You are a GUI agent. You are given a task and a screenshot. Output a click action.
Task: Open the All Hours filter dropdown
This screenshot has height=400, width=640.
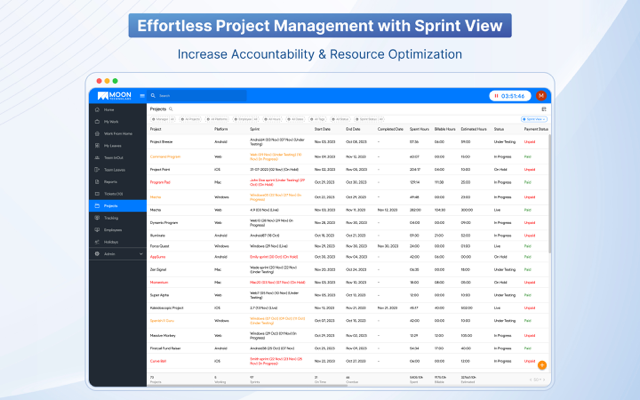coord(272,119)
